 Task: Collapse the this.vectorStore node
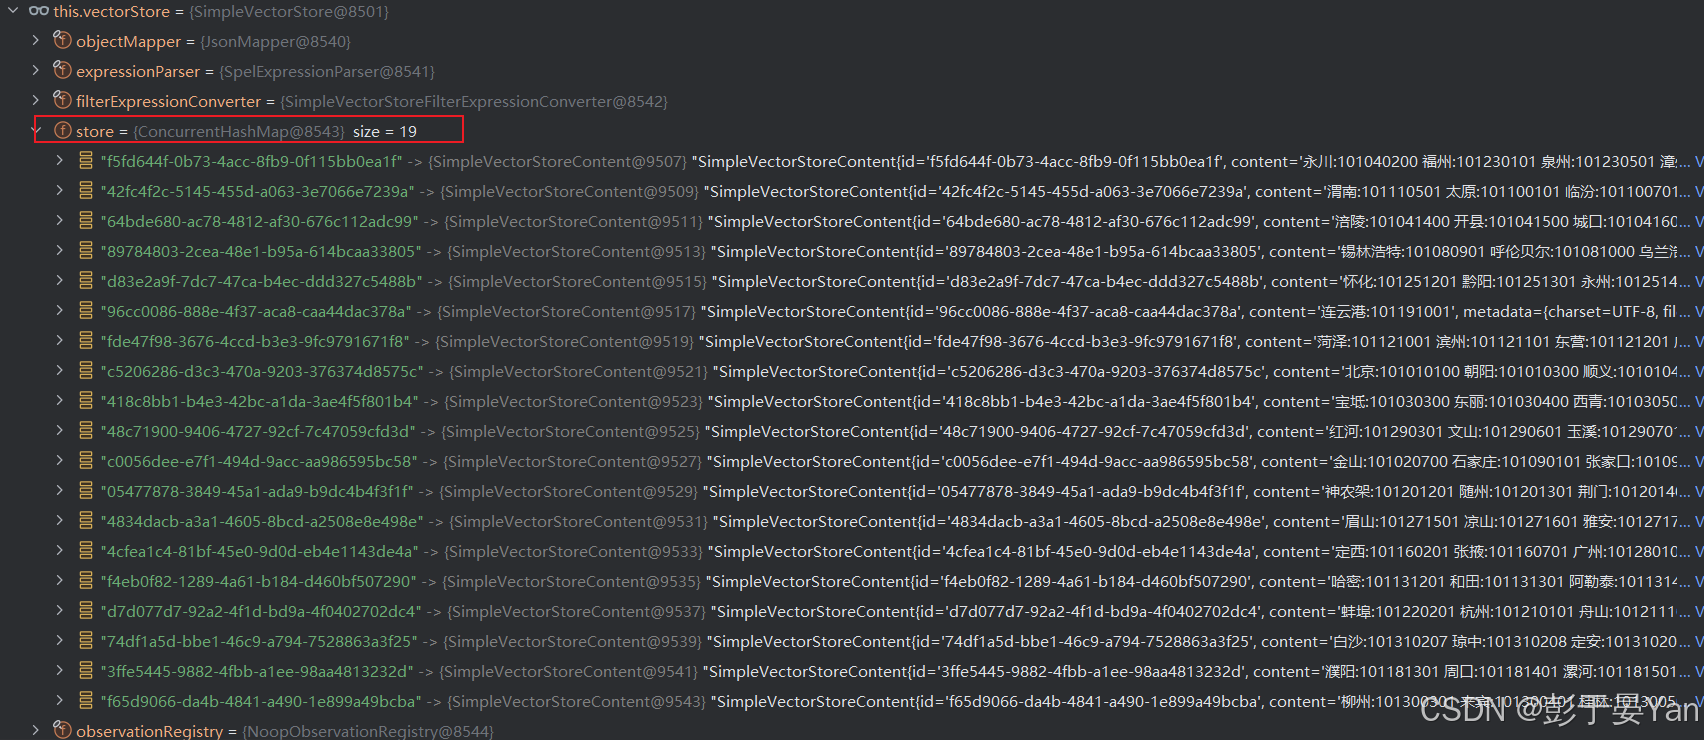click(13, 11)
